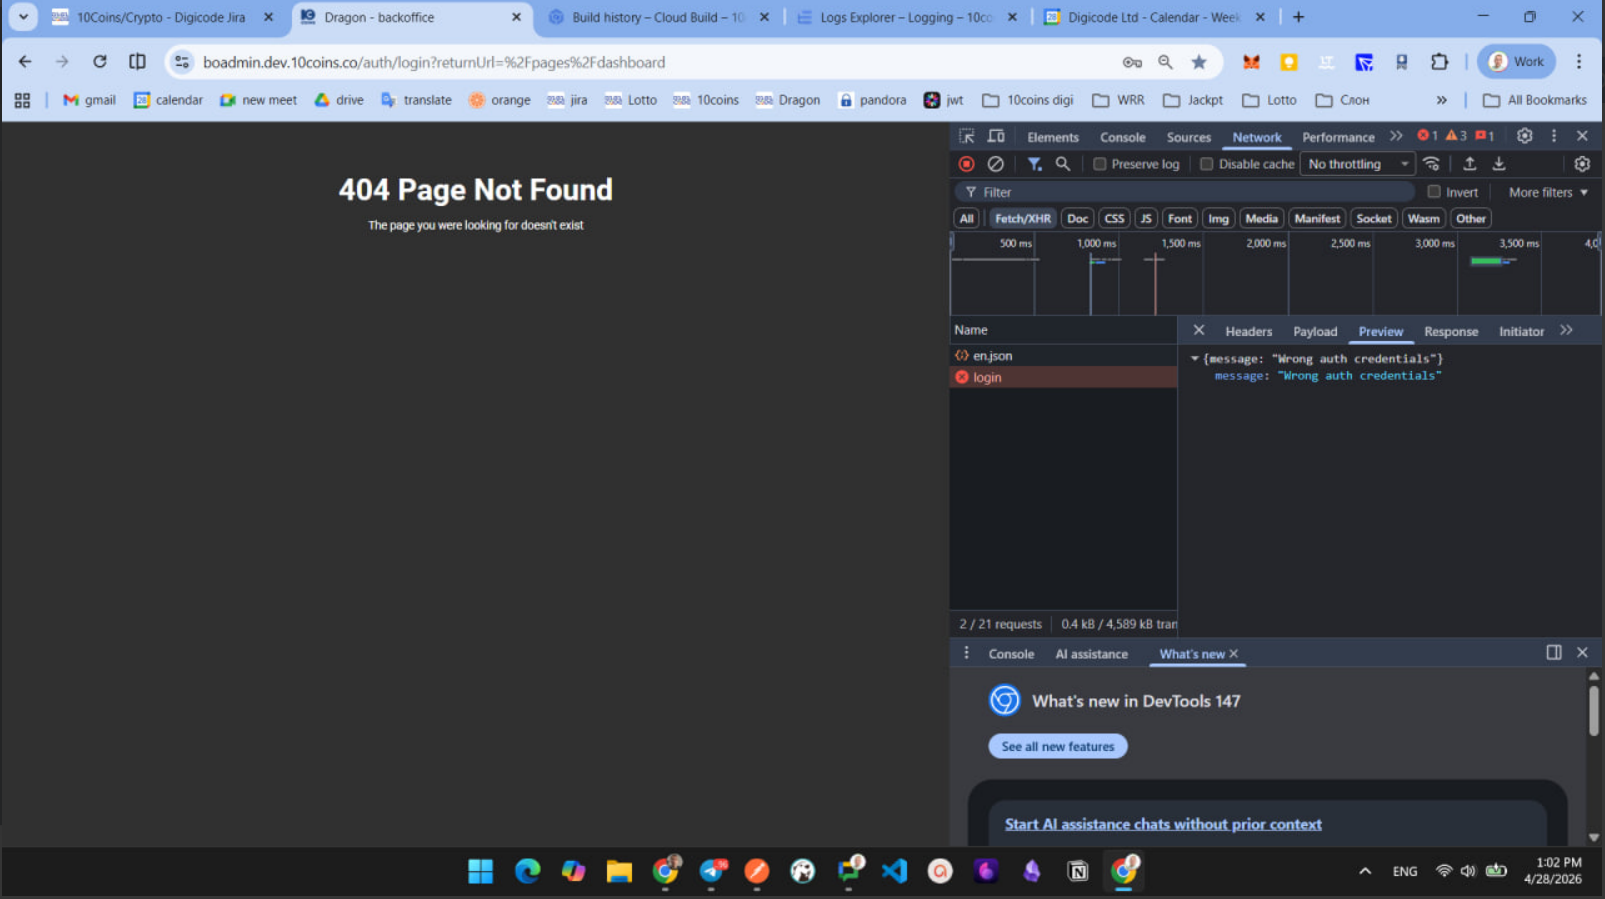Toggle the network filter funnel icon
Screen dimensions: 1605x899
pyautogui.click(x=1034, y=164)
